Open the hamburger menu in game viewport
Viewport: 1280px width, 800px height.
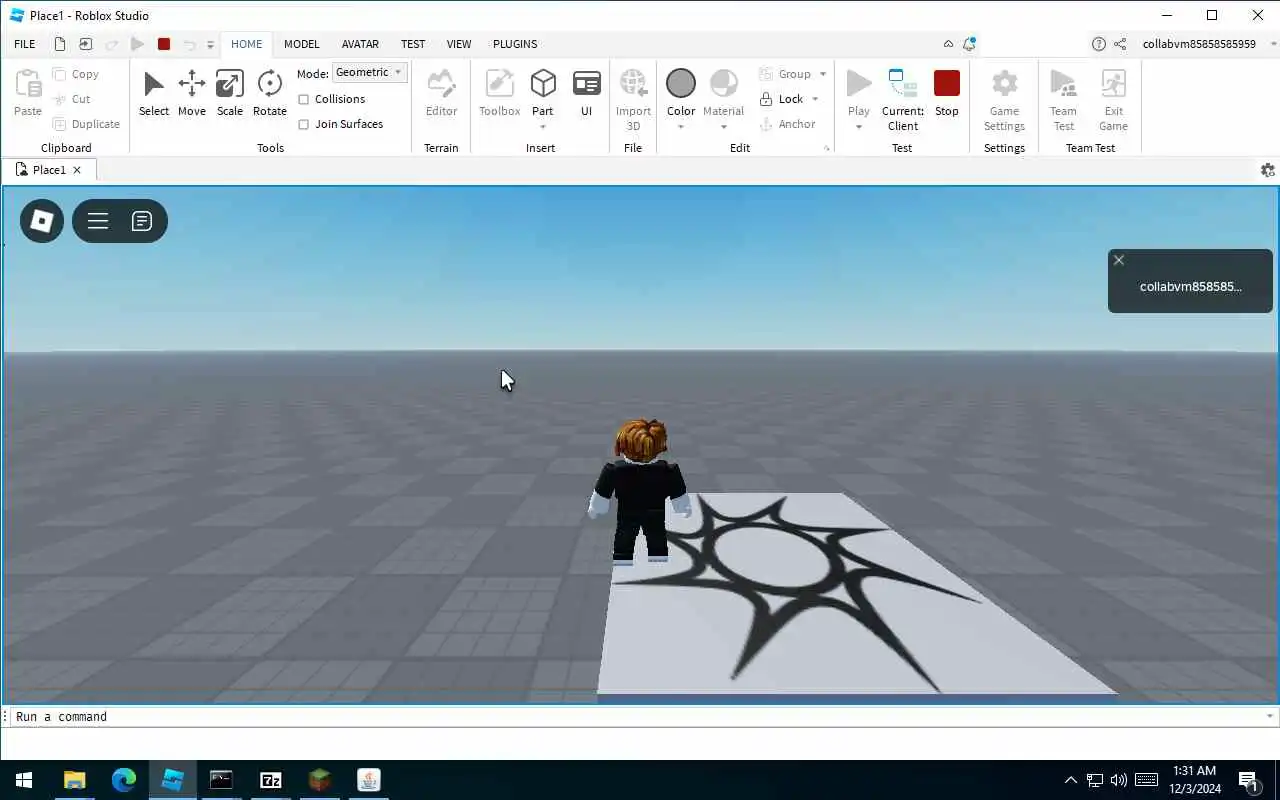pyautogui.click(x=98, y=221)
